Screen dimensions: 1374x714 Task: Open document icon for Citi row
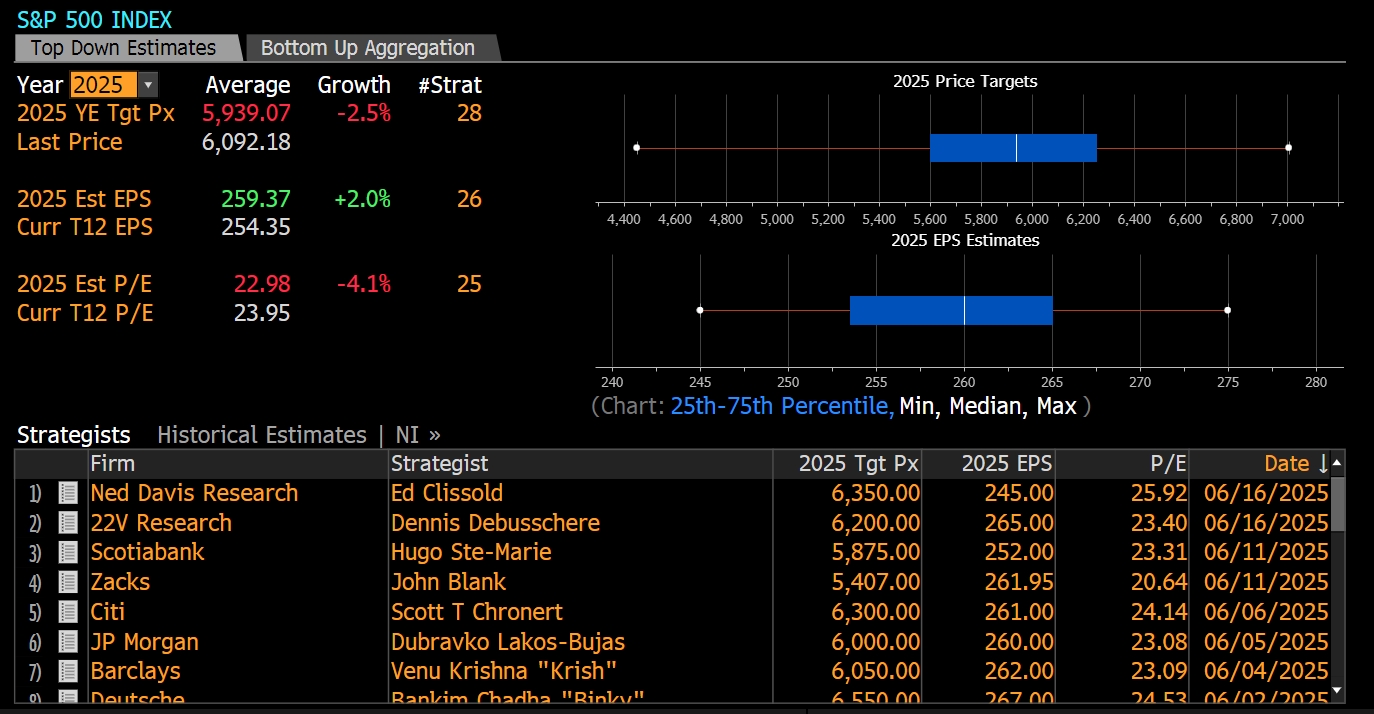coord(68,612)
